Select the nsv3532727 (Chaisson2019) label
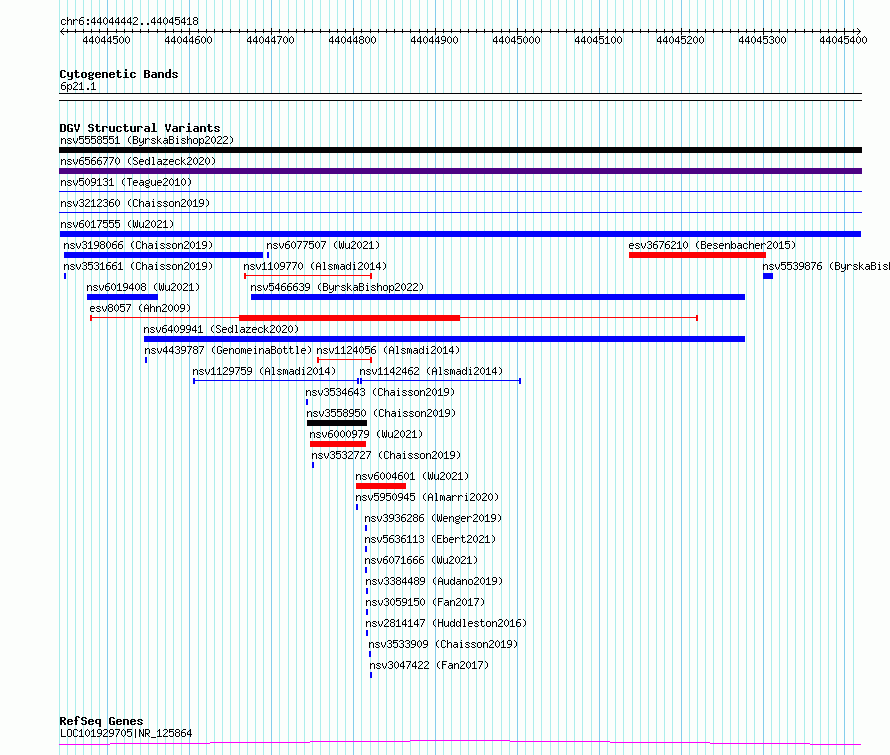890x755 pixels. point(386,455)
